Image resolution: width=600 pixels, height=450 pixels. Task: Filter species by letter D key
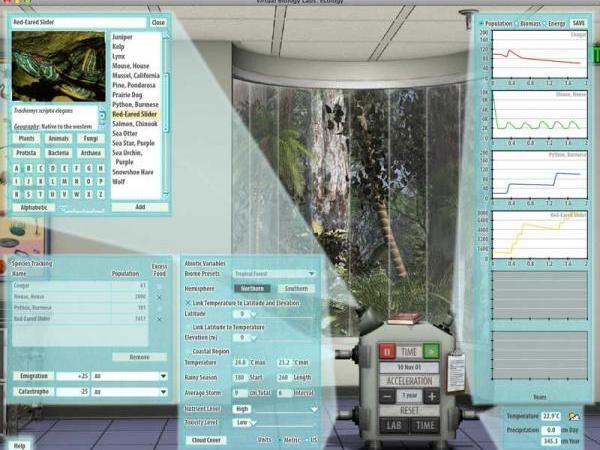53,168
